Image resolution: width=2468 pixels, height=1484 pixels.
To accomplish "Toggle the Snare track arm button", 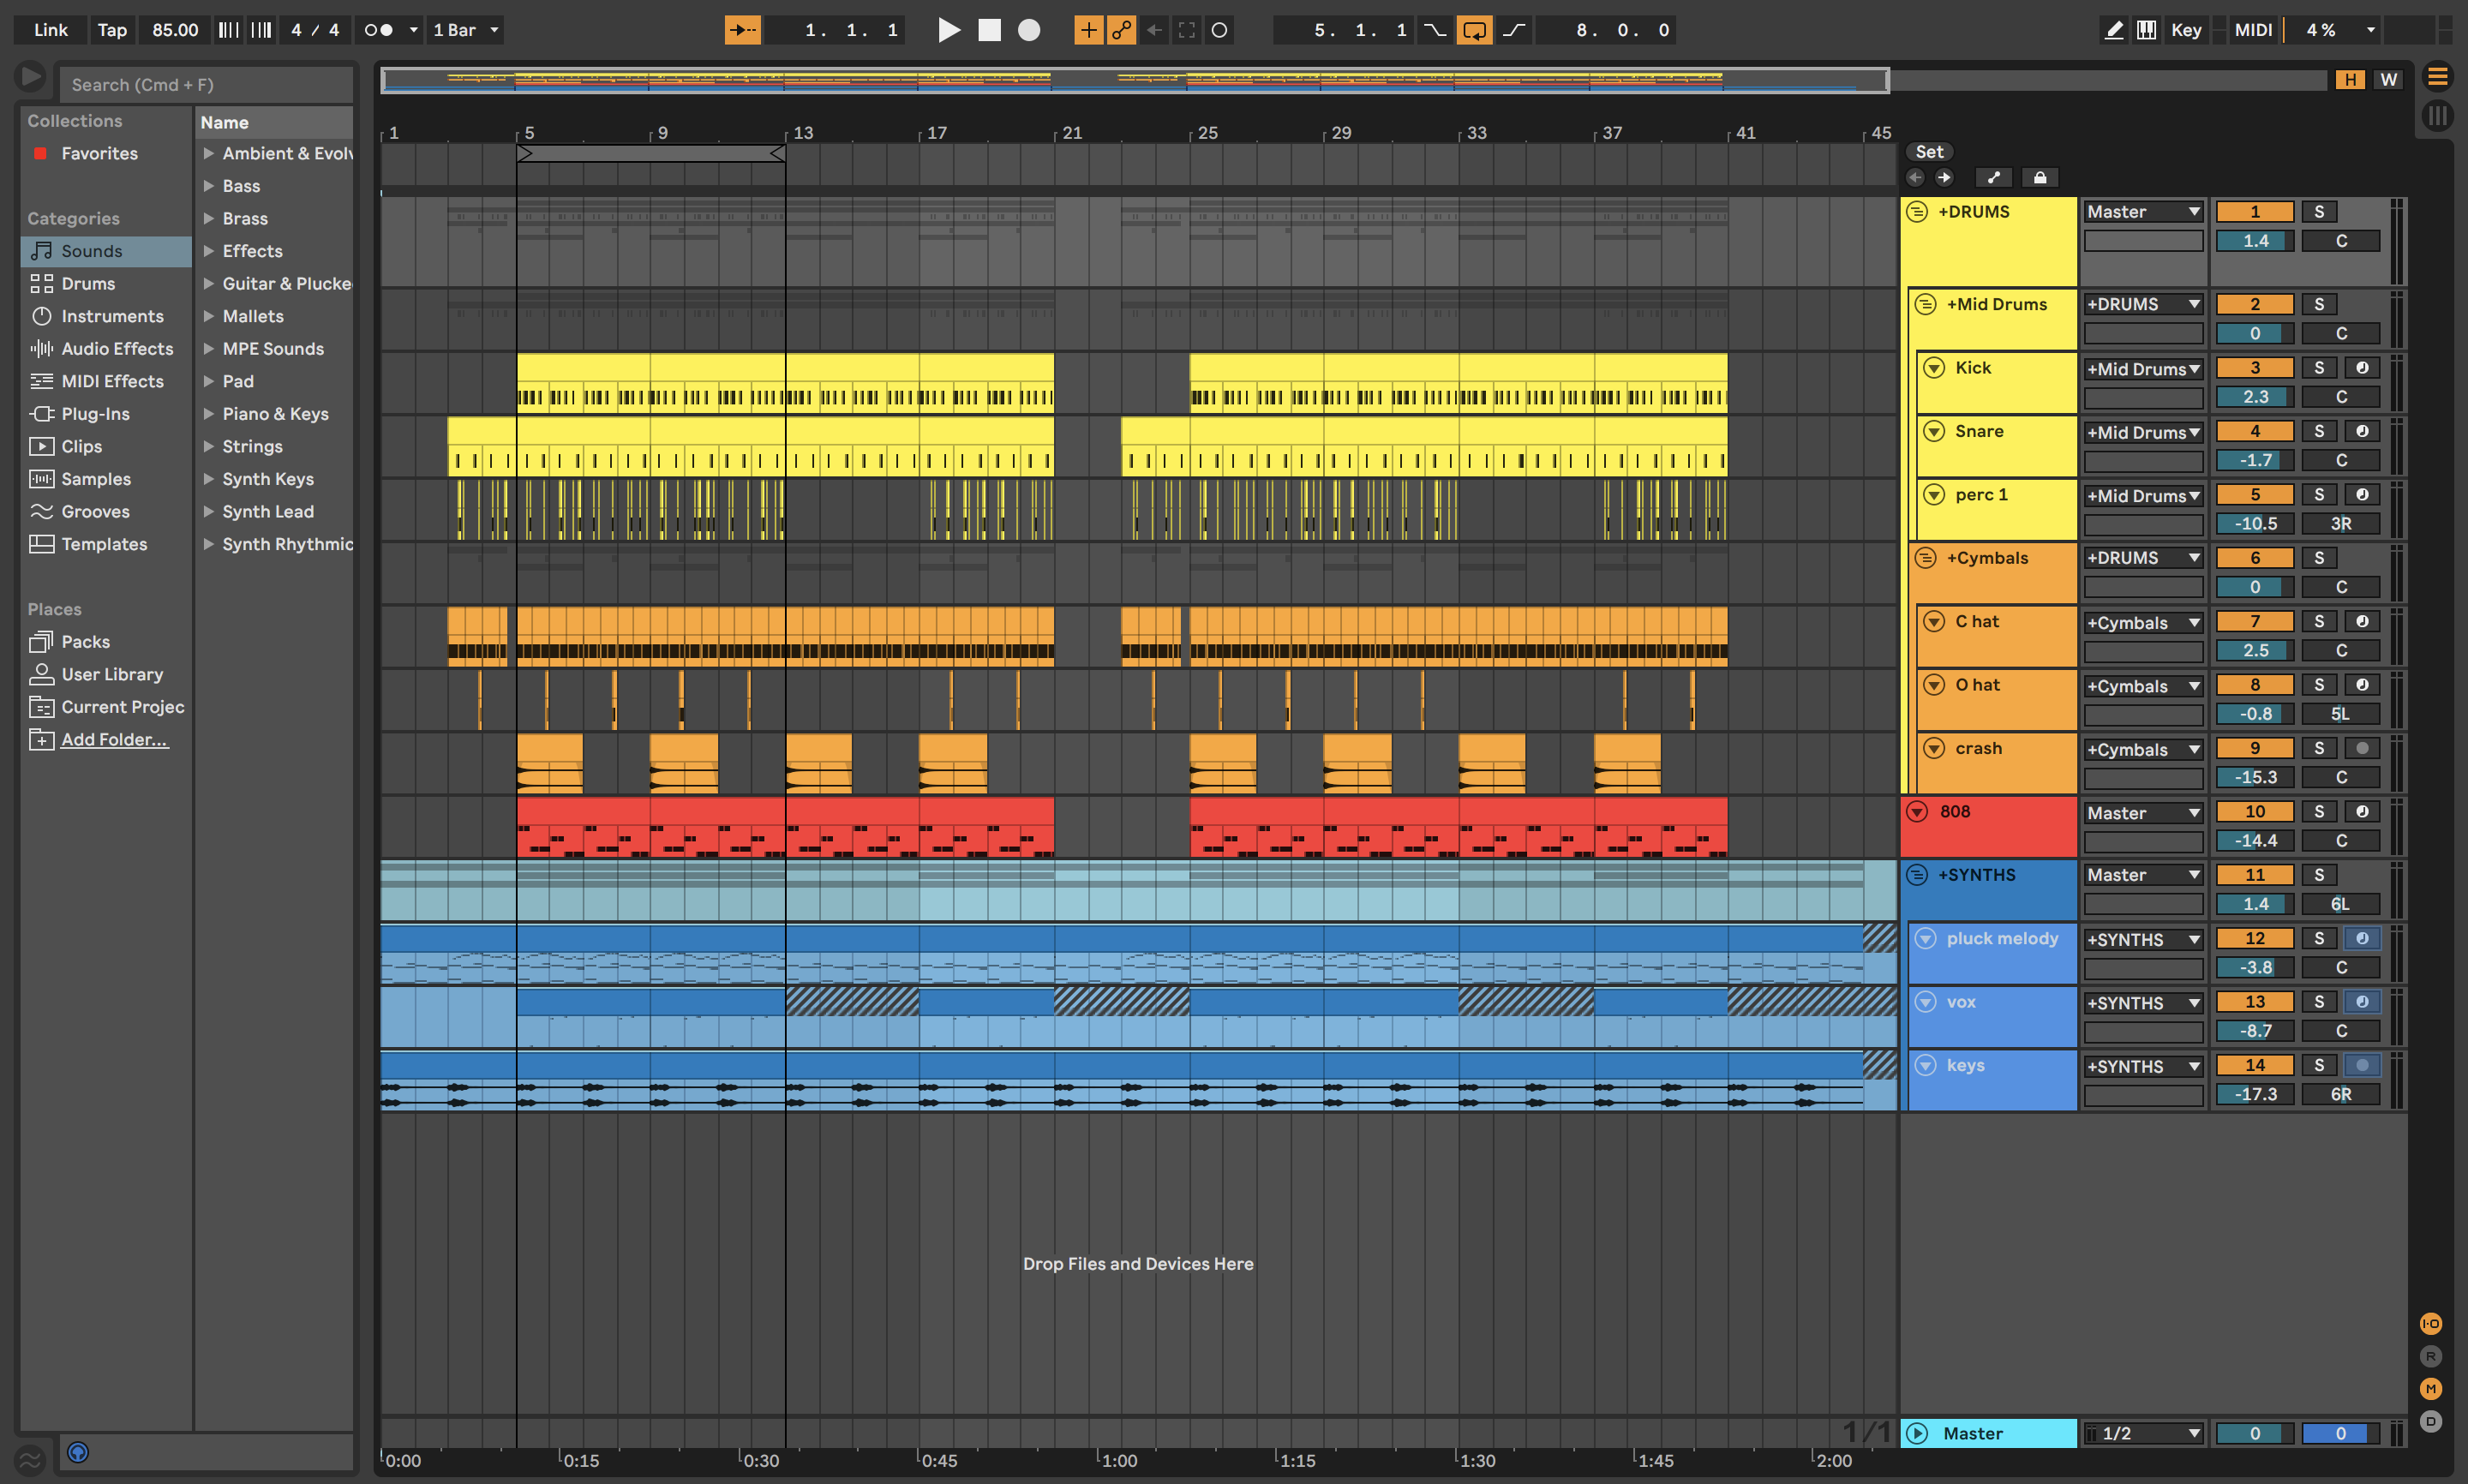I will [2362, 431].
